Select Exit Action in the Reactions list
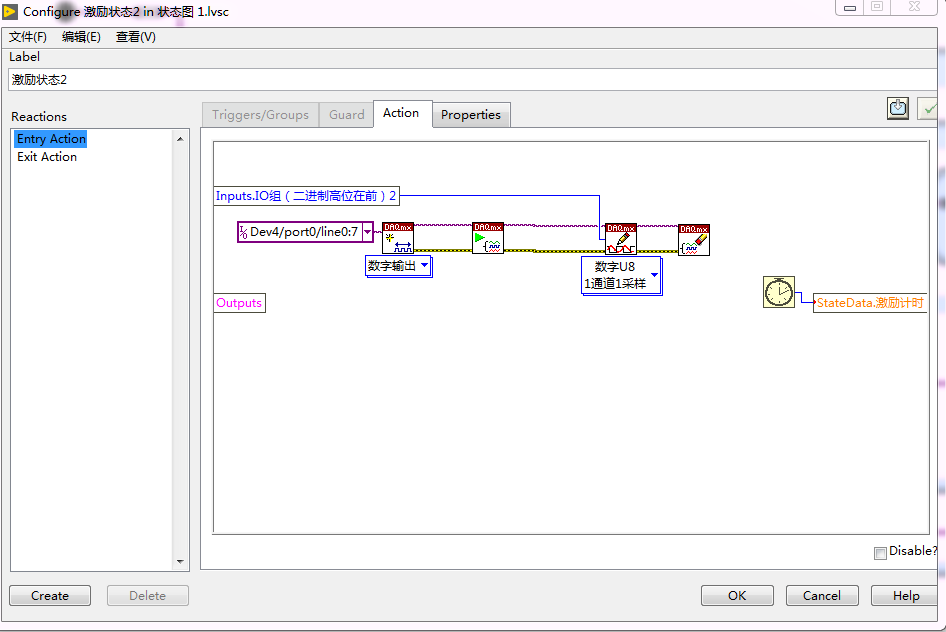The image size is (946, 632). click(x=46, y=157)
